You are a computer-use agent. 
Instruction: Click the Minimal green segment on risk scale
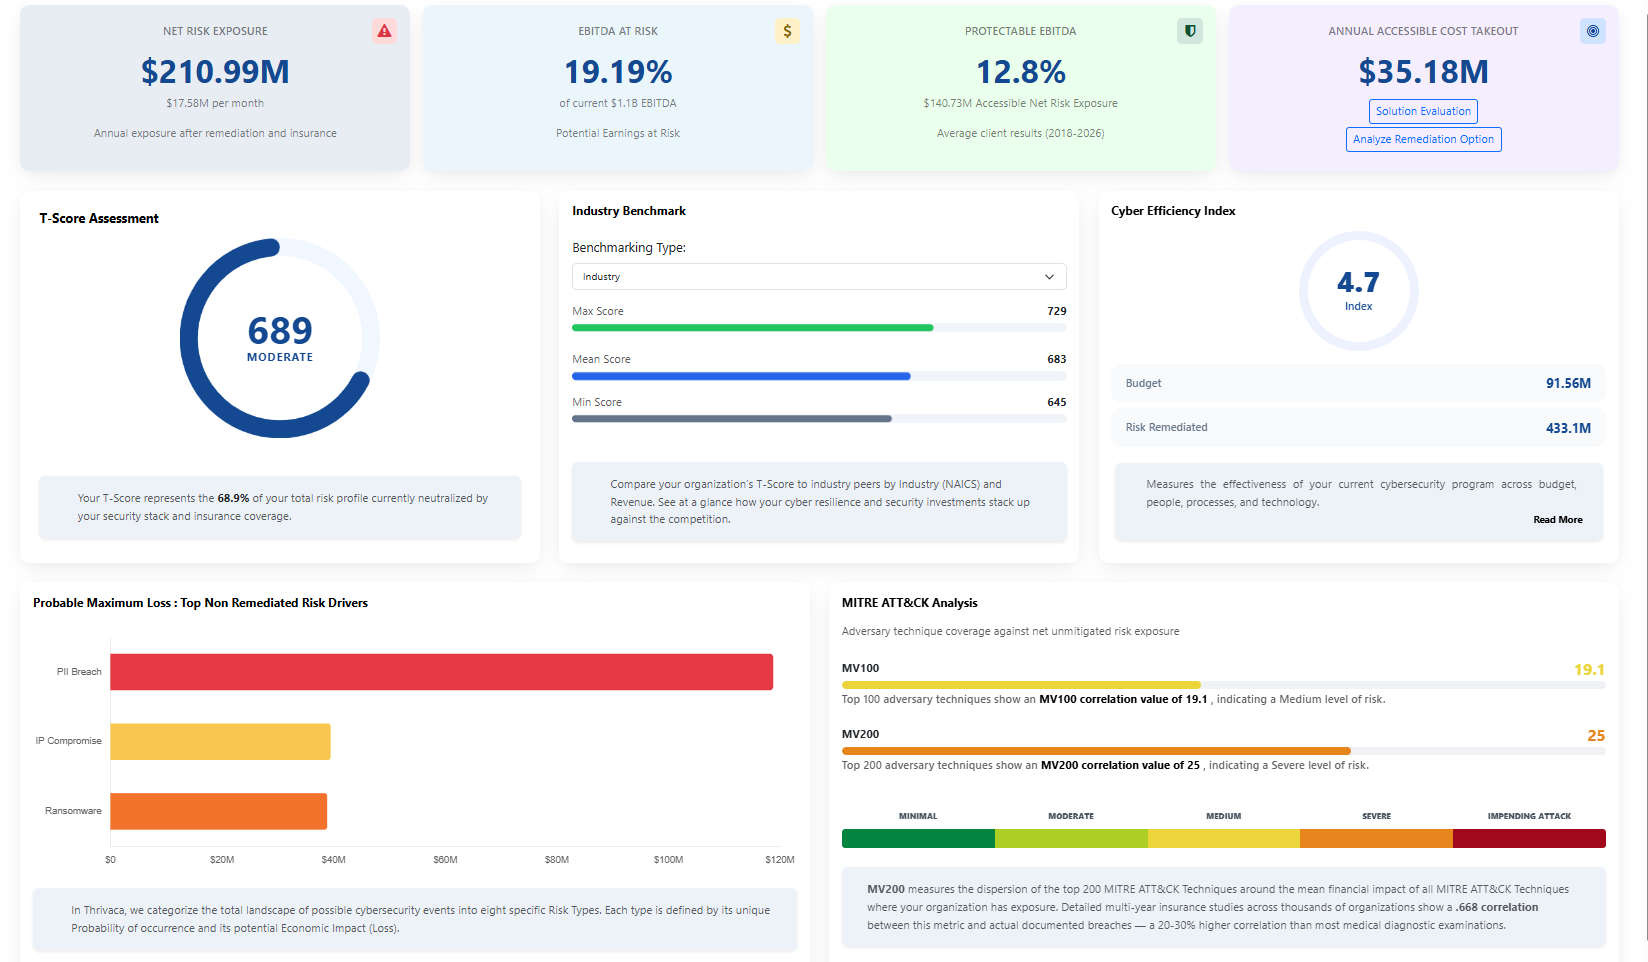(917, 838)
